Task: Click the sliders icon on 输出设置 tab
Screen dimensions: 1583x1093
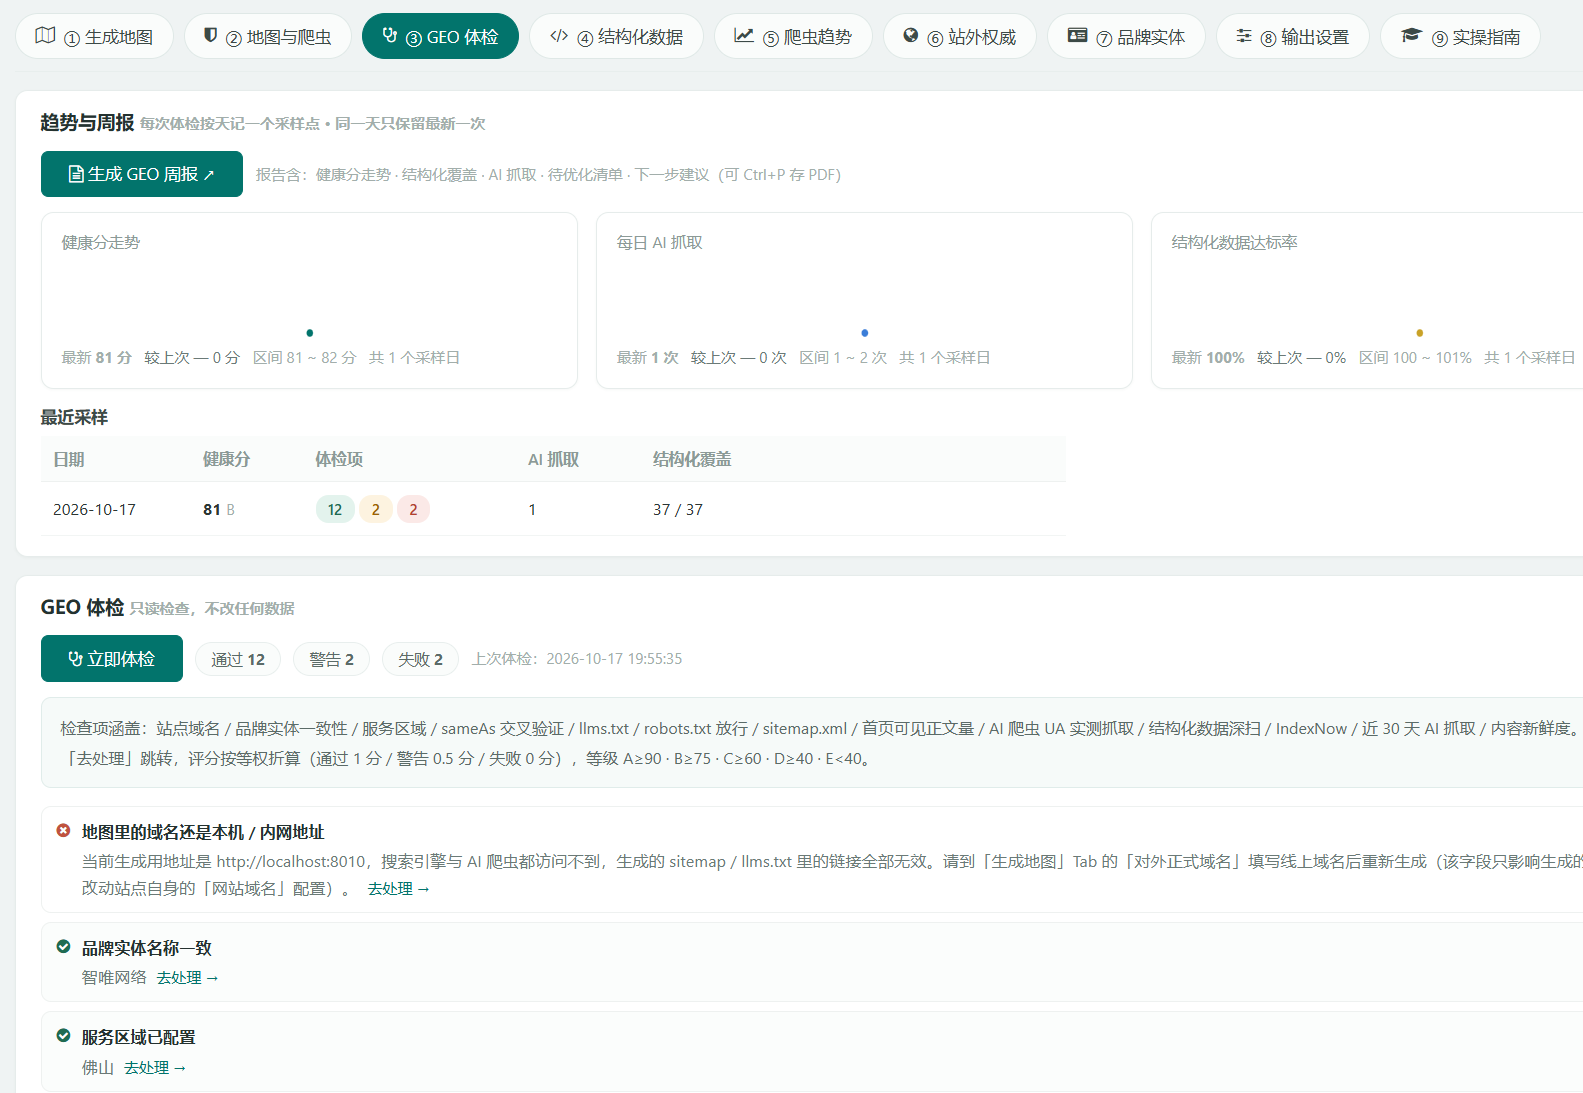Action: 1244,36
